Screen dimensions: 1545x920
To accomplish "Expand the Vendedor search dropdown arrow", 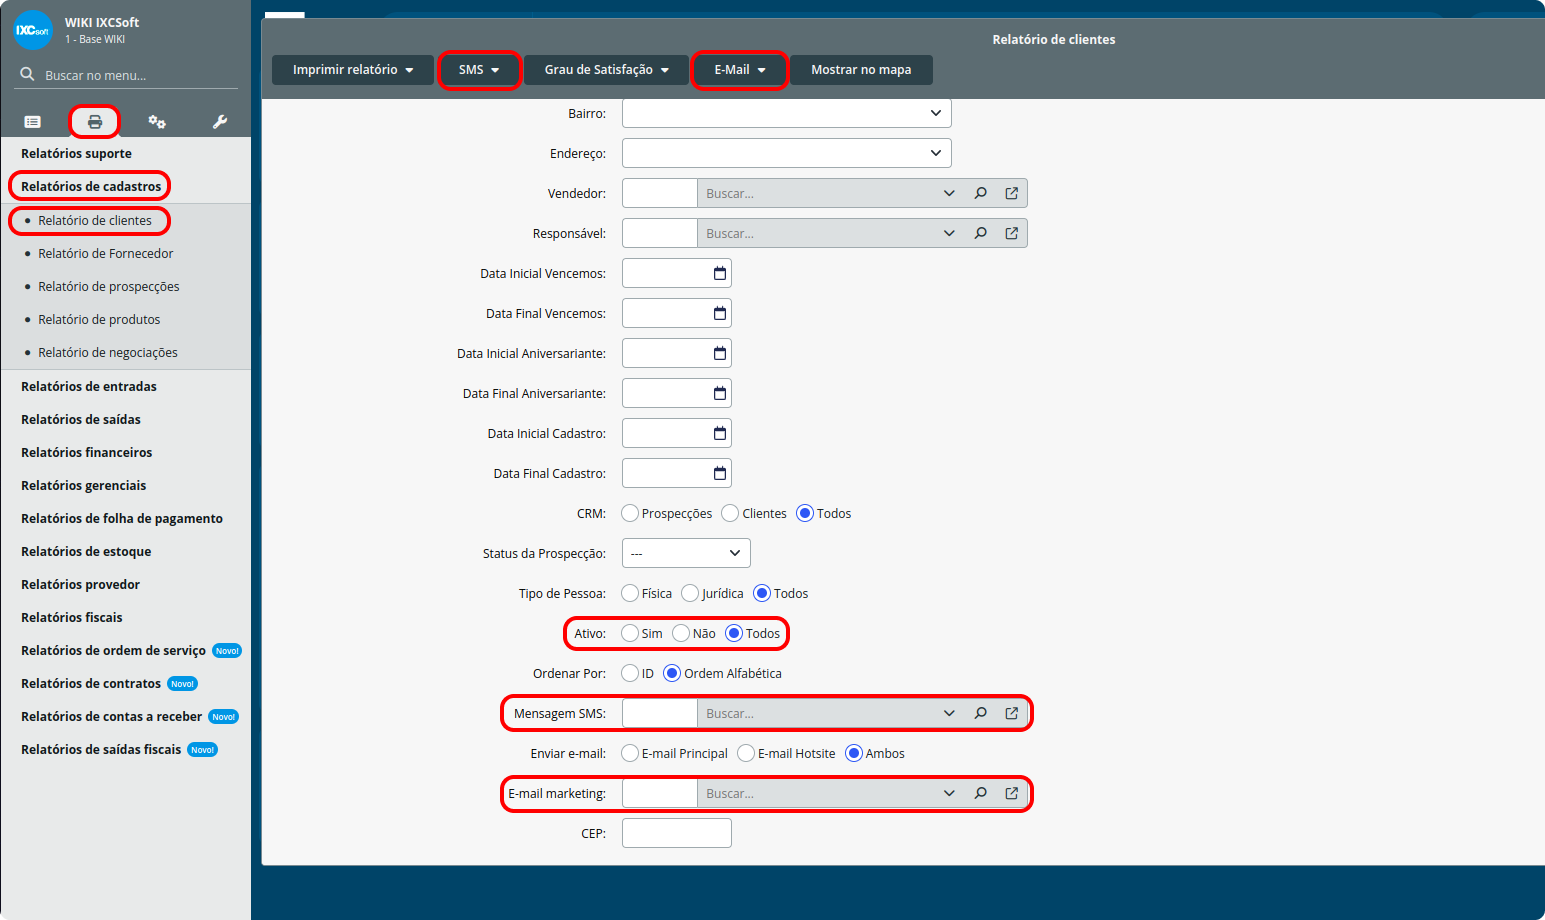I will click(949, 193).
